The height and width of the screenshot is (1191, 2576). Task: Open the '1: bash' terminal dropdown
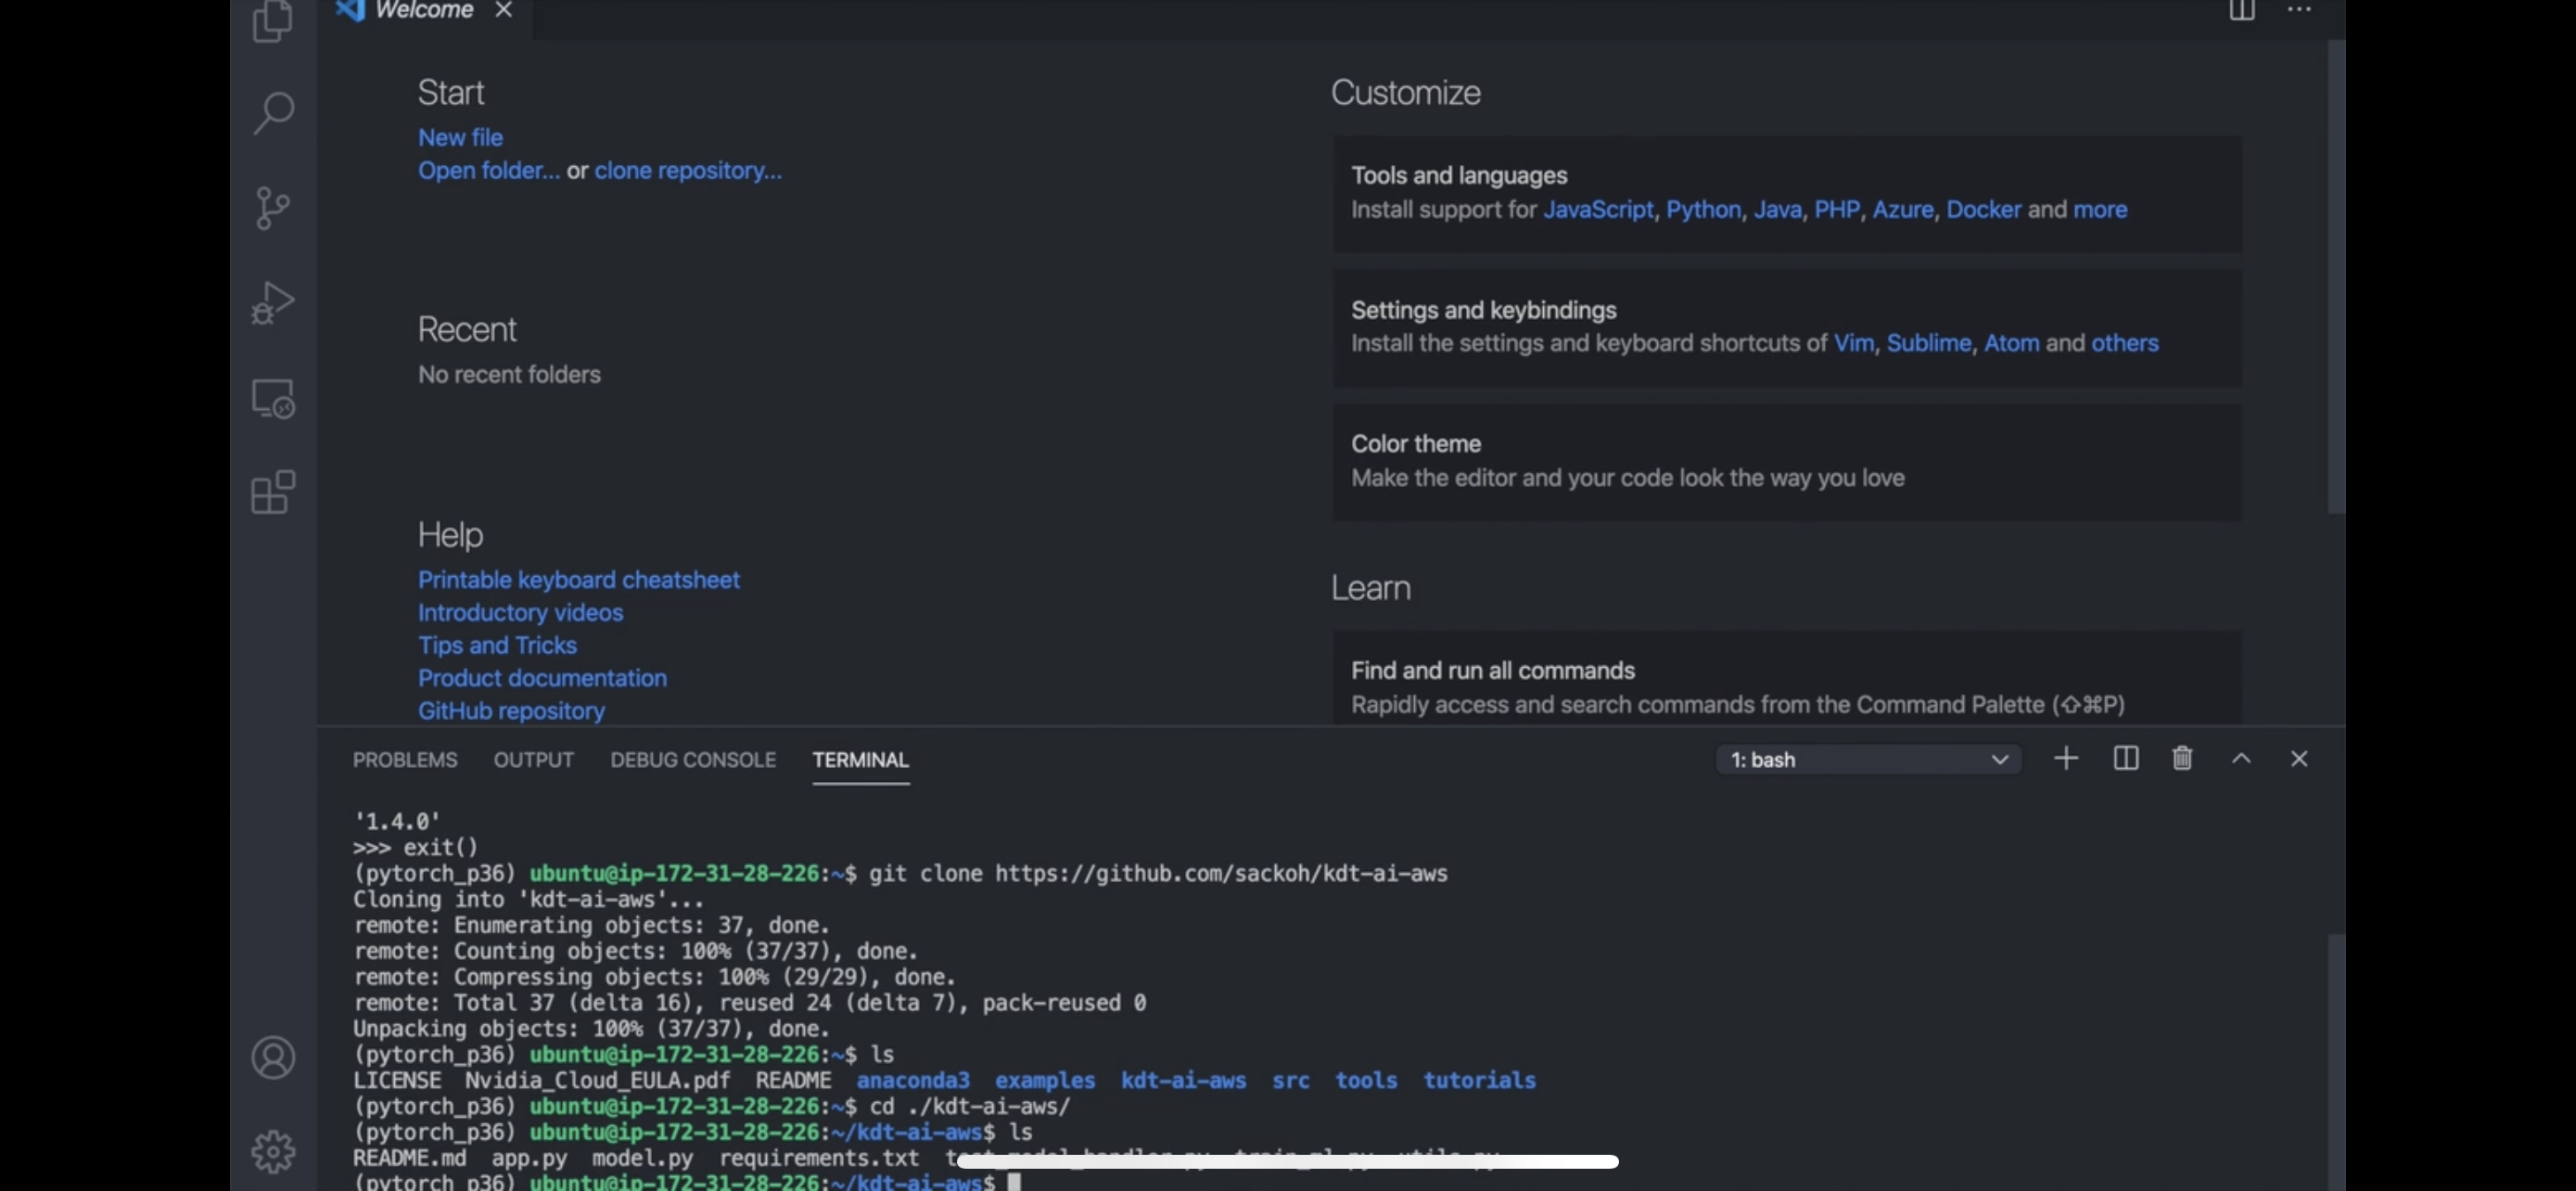pyautogui.click(x=1868, y=760)
